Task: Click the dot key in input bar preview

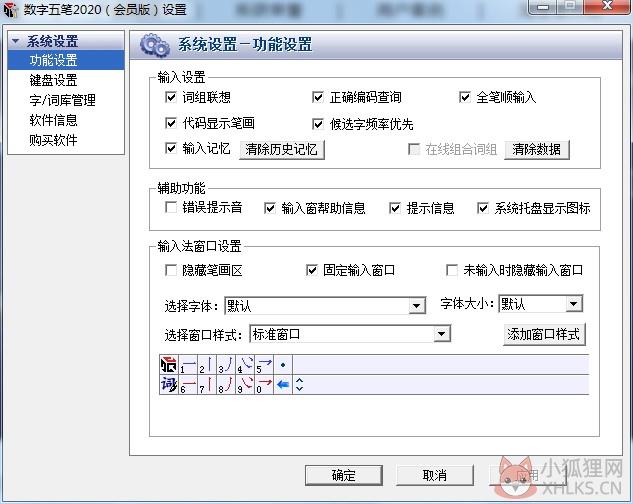Action: [283, 365]
